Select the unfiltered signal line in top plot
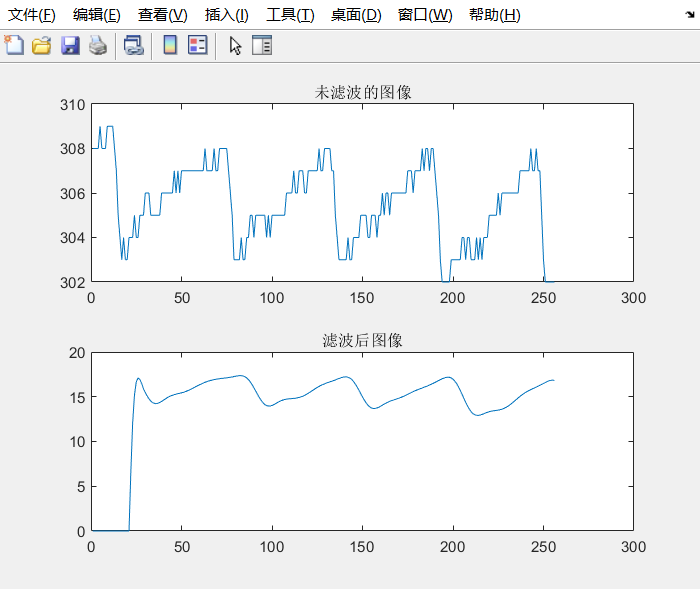 coord(192,171)
